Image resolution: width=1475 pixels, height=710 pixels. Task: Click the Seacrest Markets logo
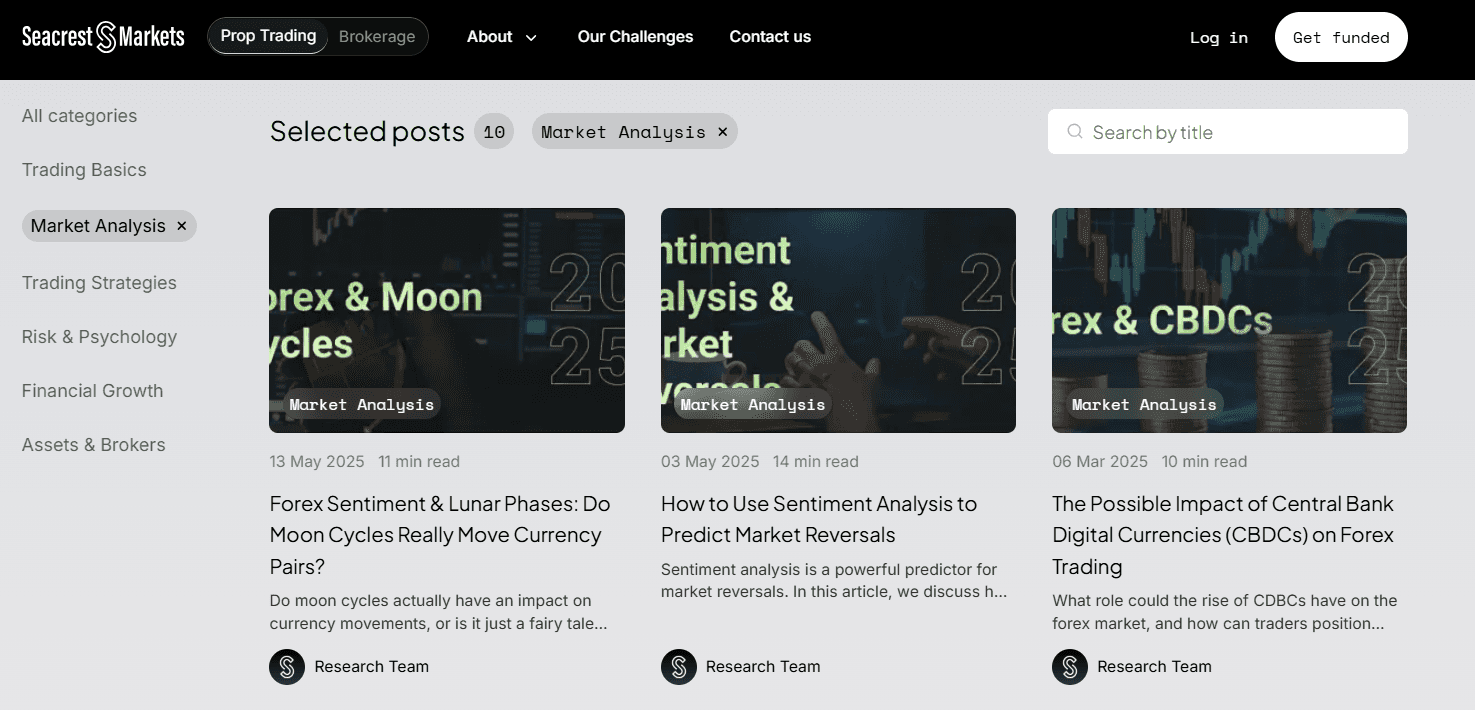coord(103,37)
